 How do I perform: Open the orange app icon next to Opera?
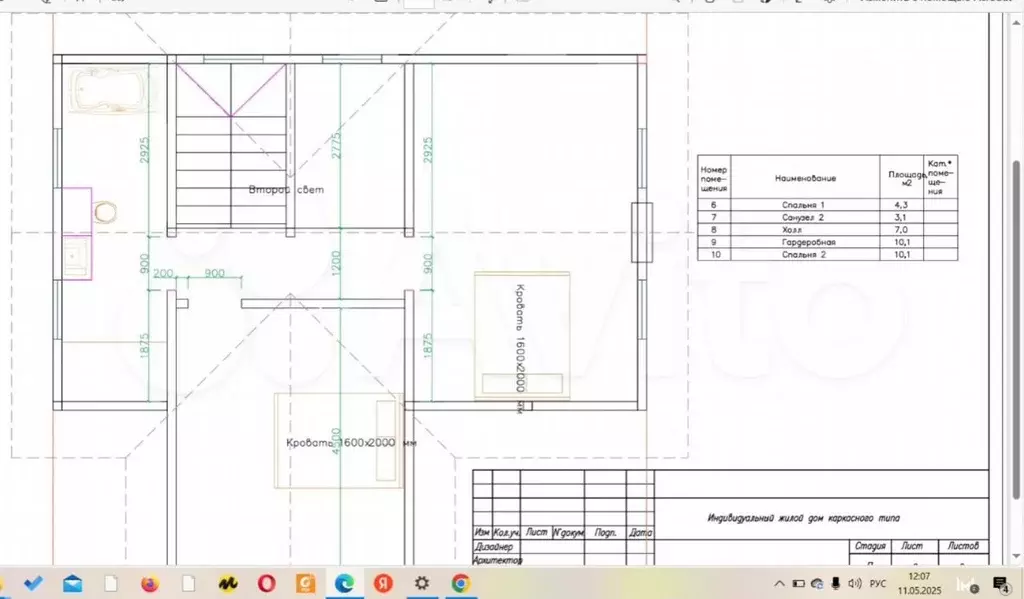[306, 583]
